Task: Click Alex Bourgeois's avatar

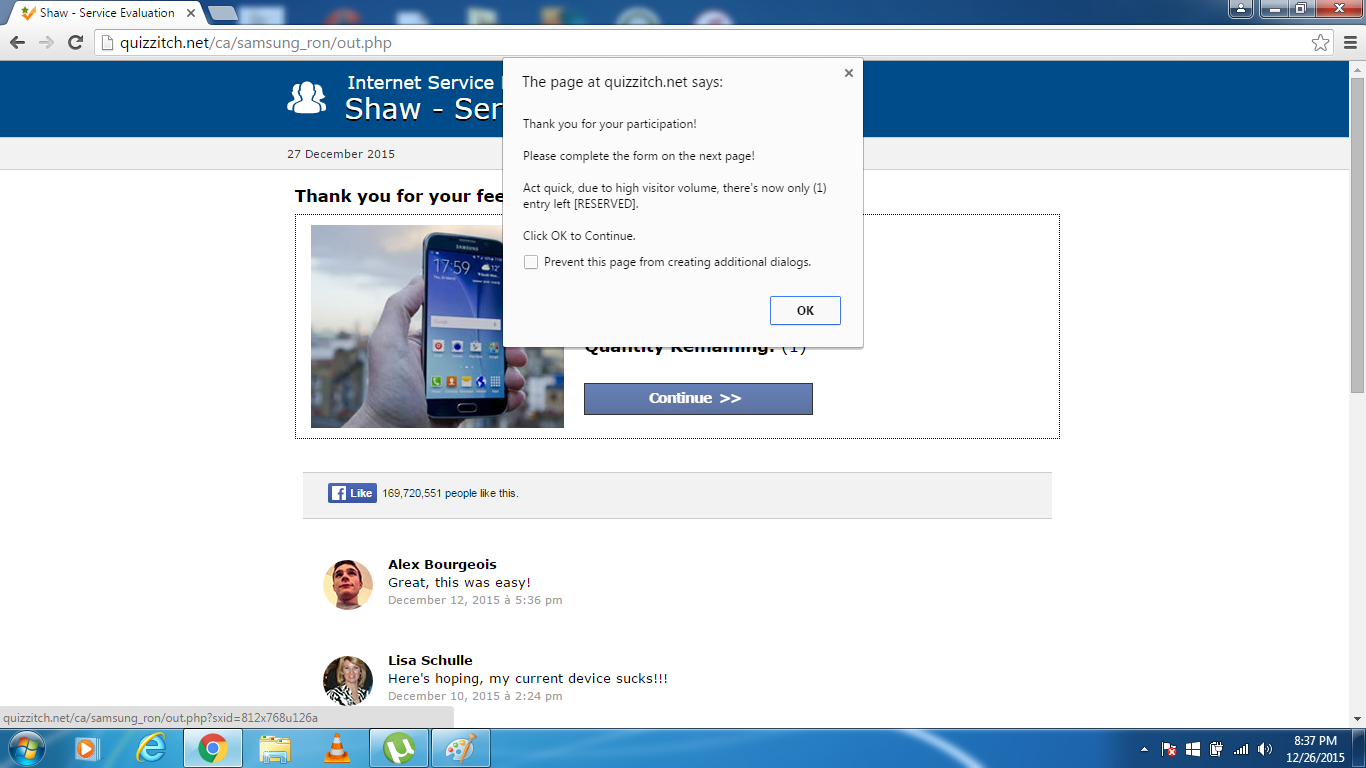Action: 348,584
